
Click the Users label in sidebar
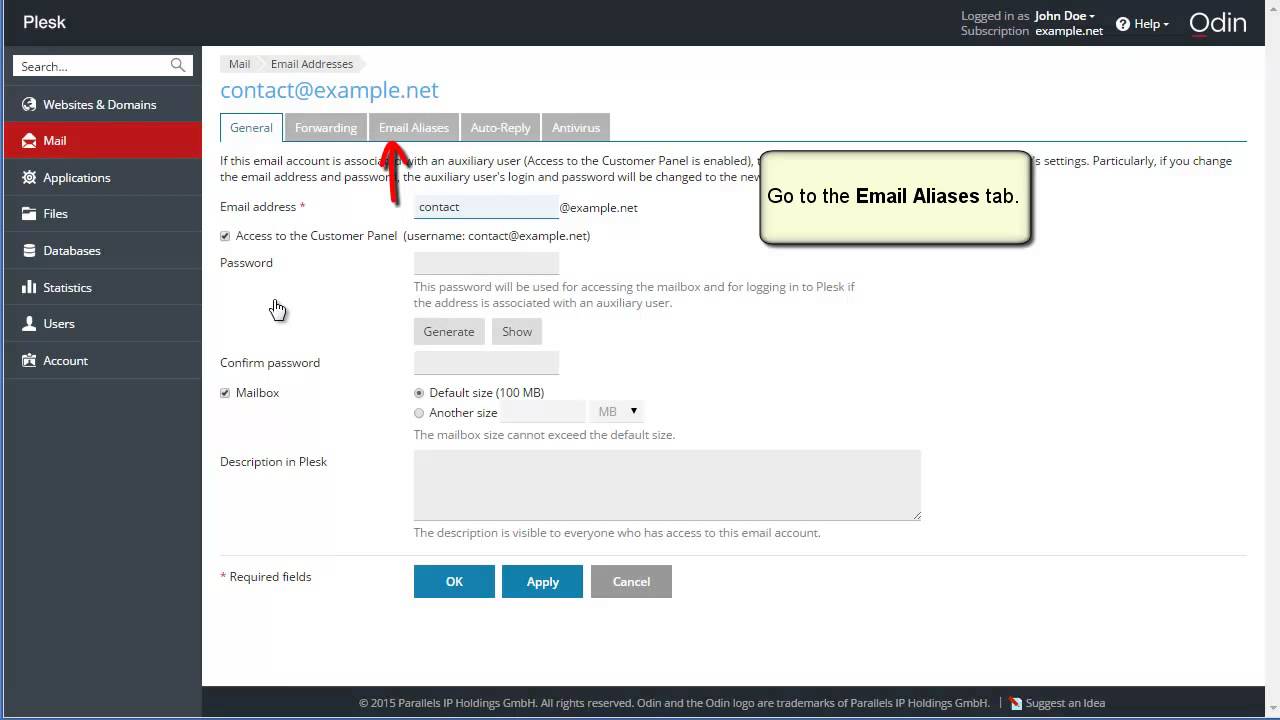pyautogui.click(x=59, y=324)
